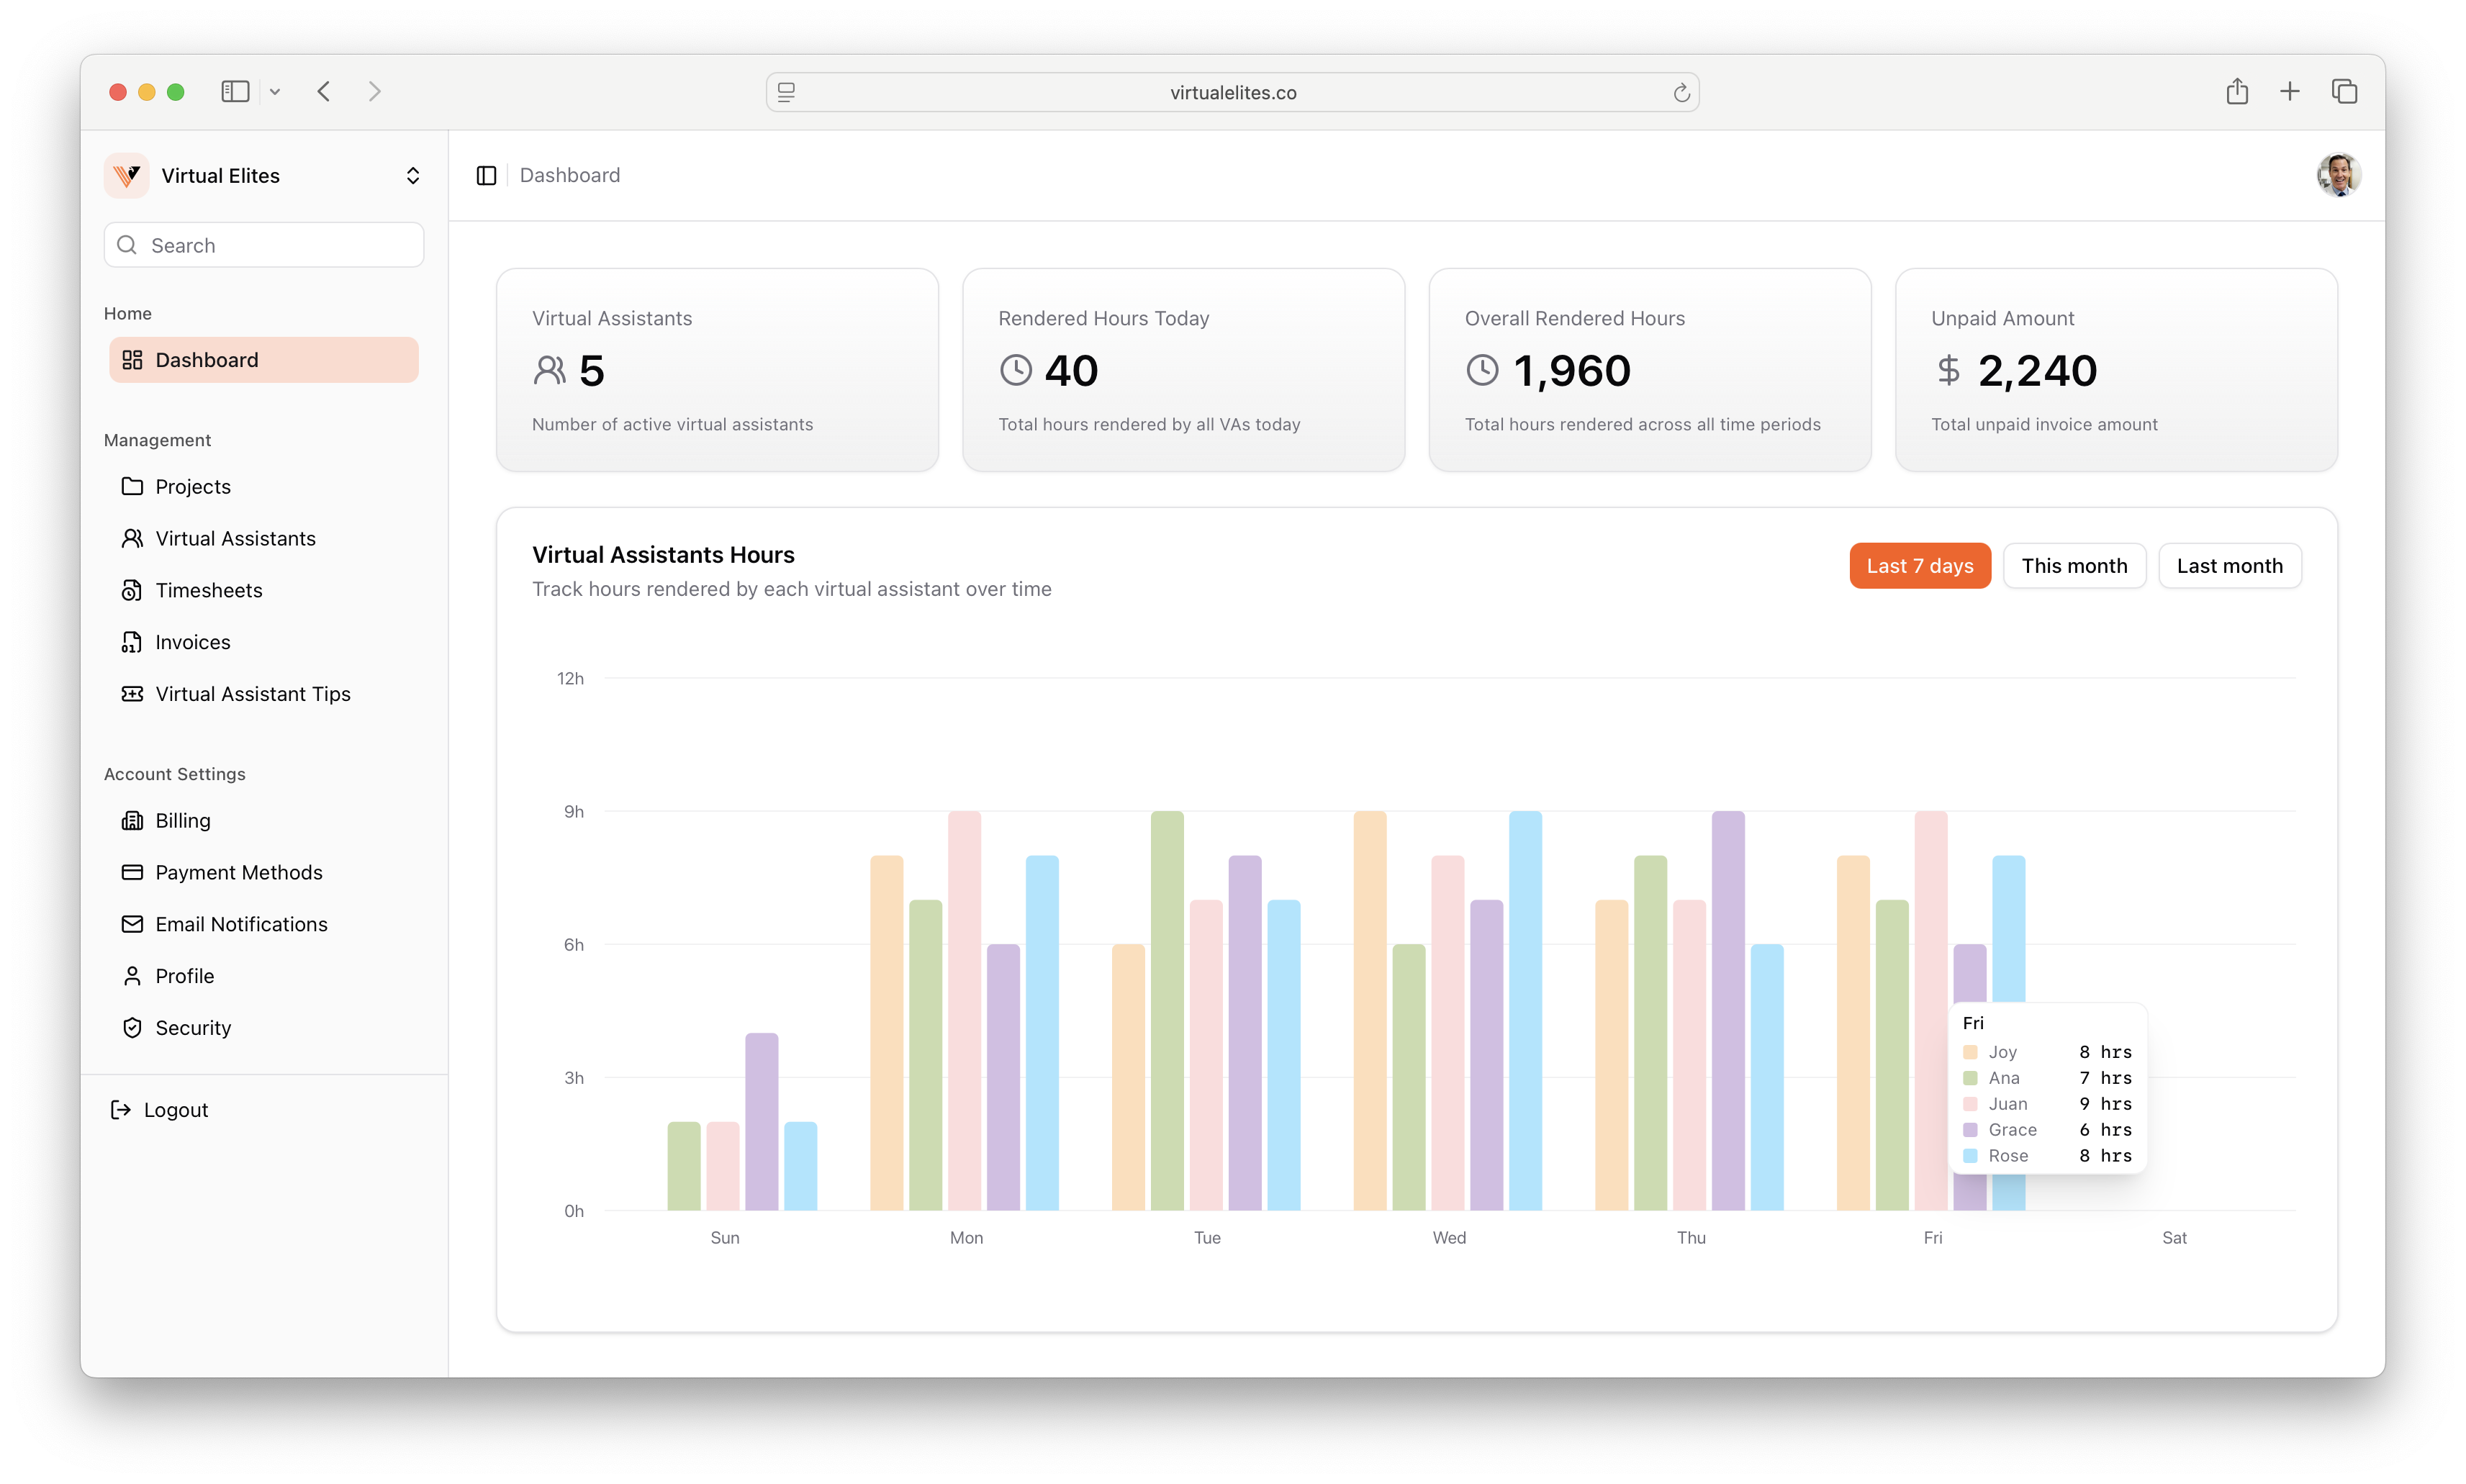Toggle the sidebar panel visibility
This screenshot has height=1484, width=2466.
(487, 175)
